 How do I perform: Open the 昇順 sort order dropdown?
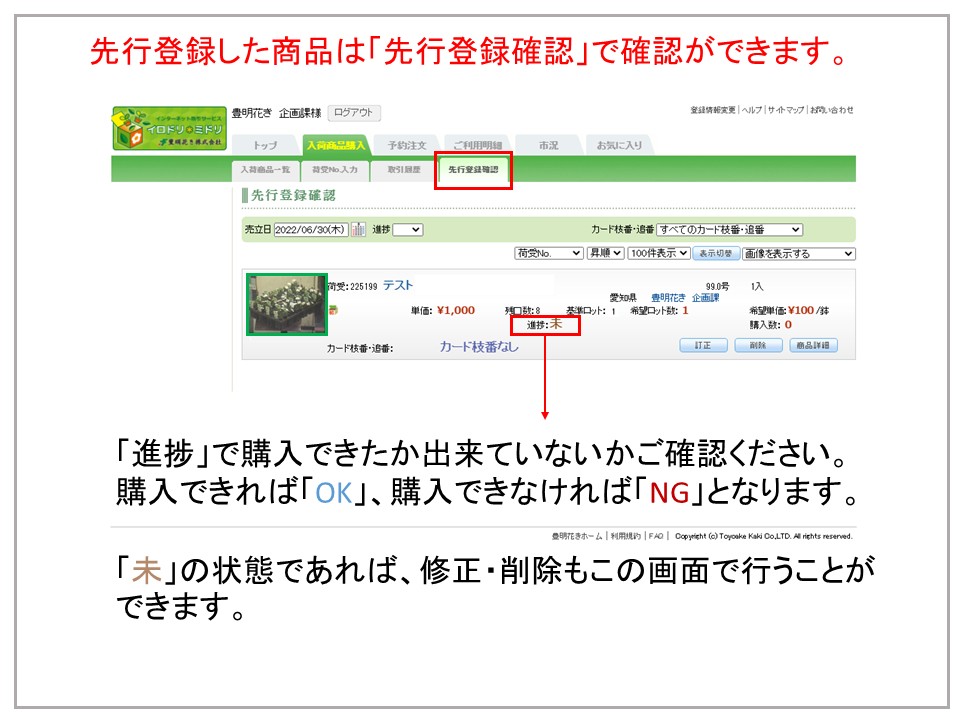point(605,254)
